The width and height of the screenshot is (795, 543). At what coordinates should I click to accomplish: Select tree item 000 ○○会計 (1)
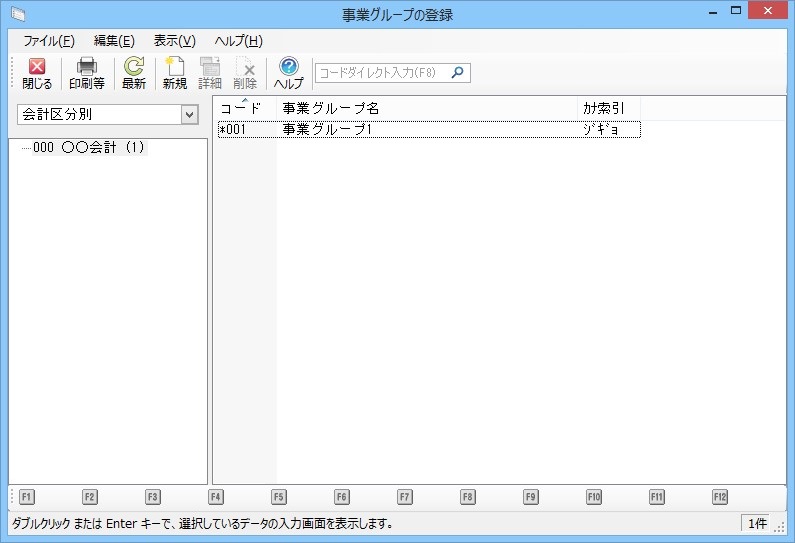tap(89, 147)
